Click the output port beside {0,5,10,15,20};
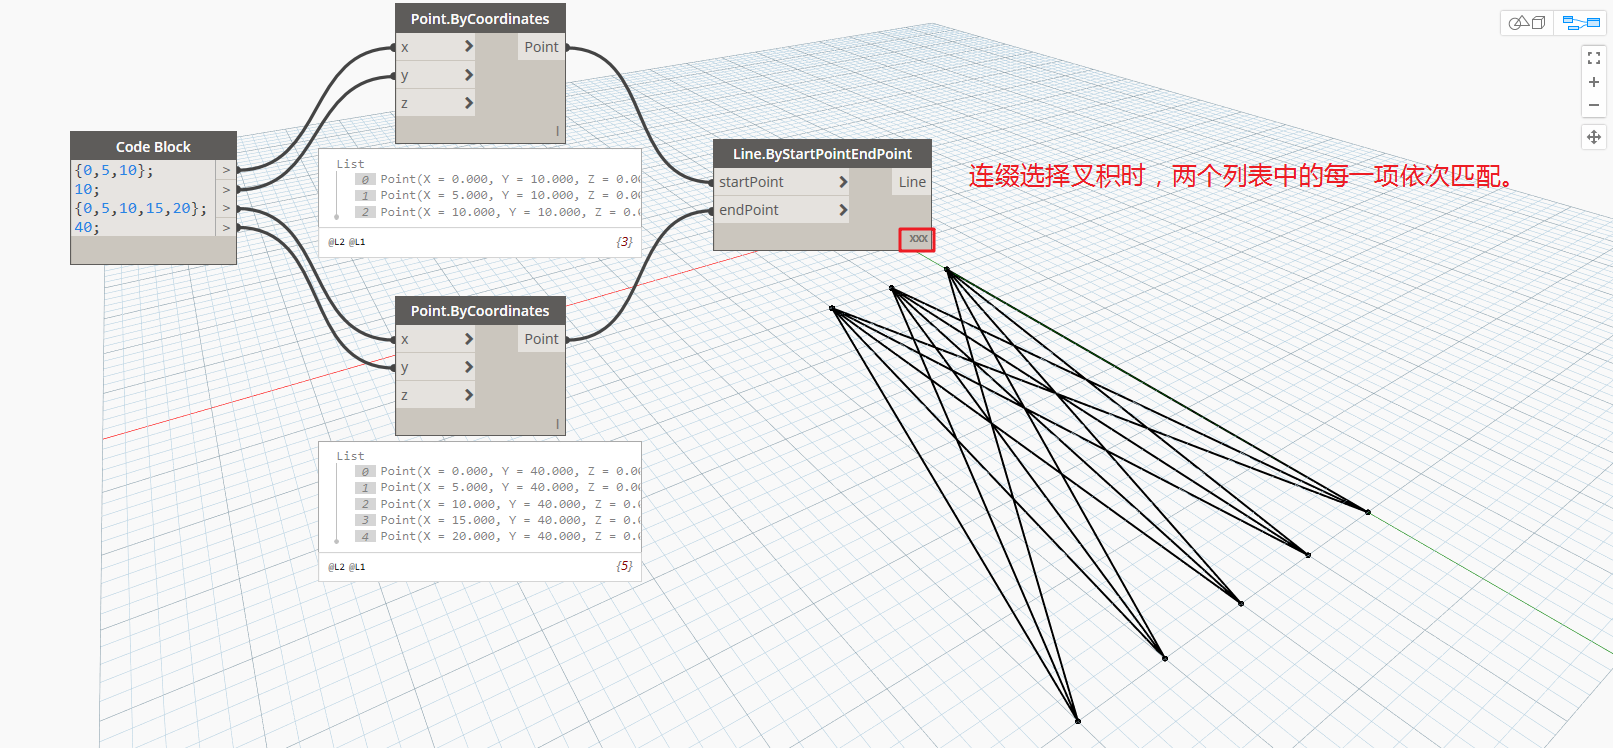The image size is (1613, 748). pyautogui.click(x=226, y=208)
